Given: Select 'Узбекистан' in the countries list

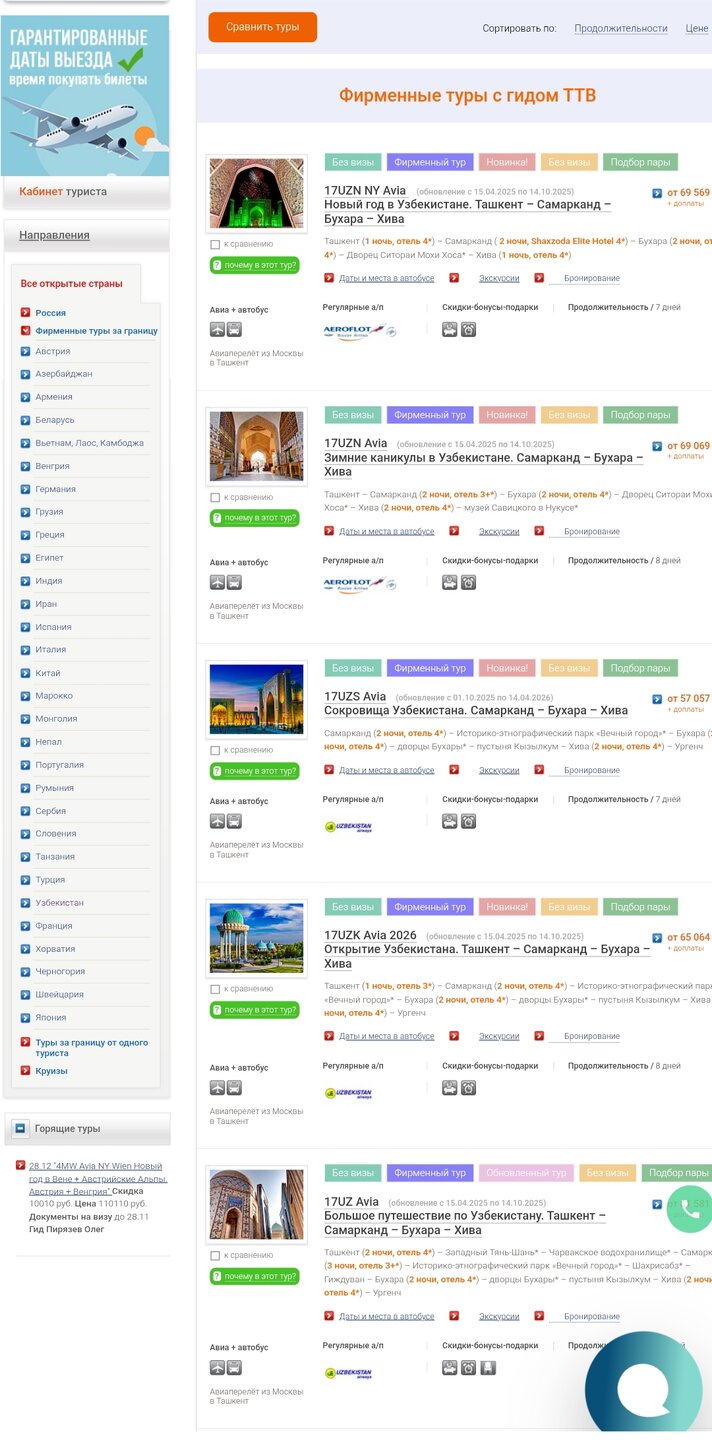Looking at the screenshot, I should [59, 903].
